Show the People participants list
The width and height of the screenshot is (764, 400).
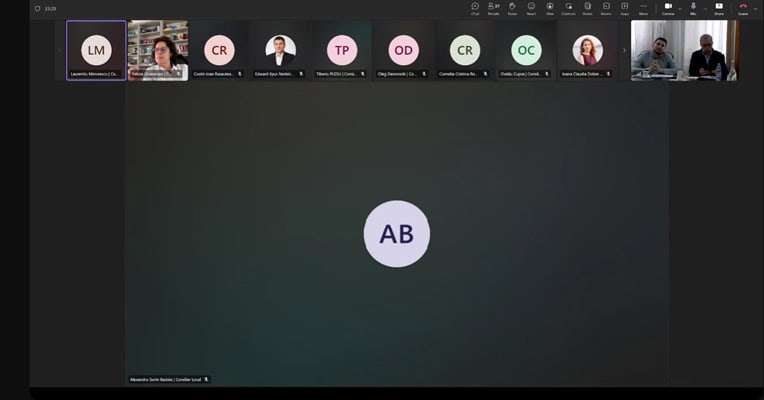[x=494, y=8]
